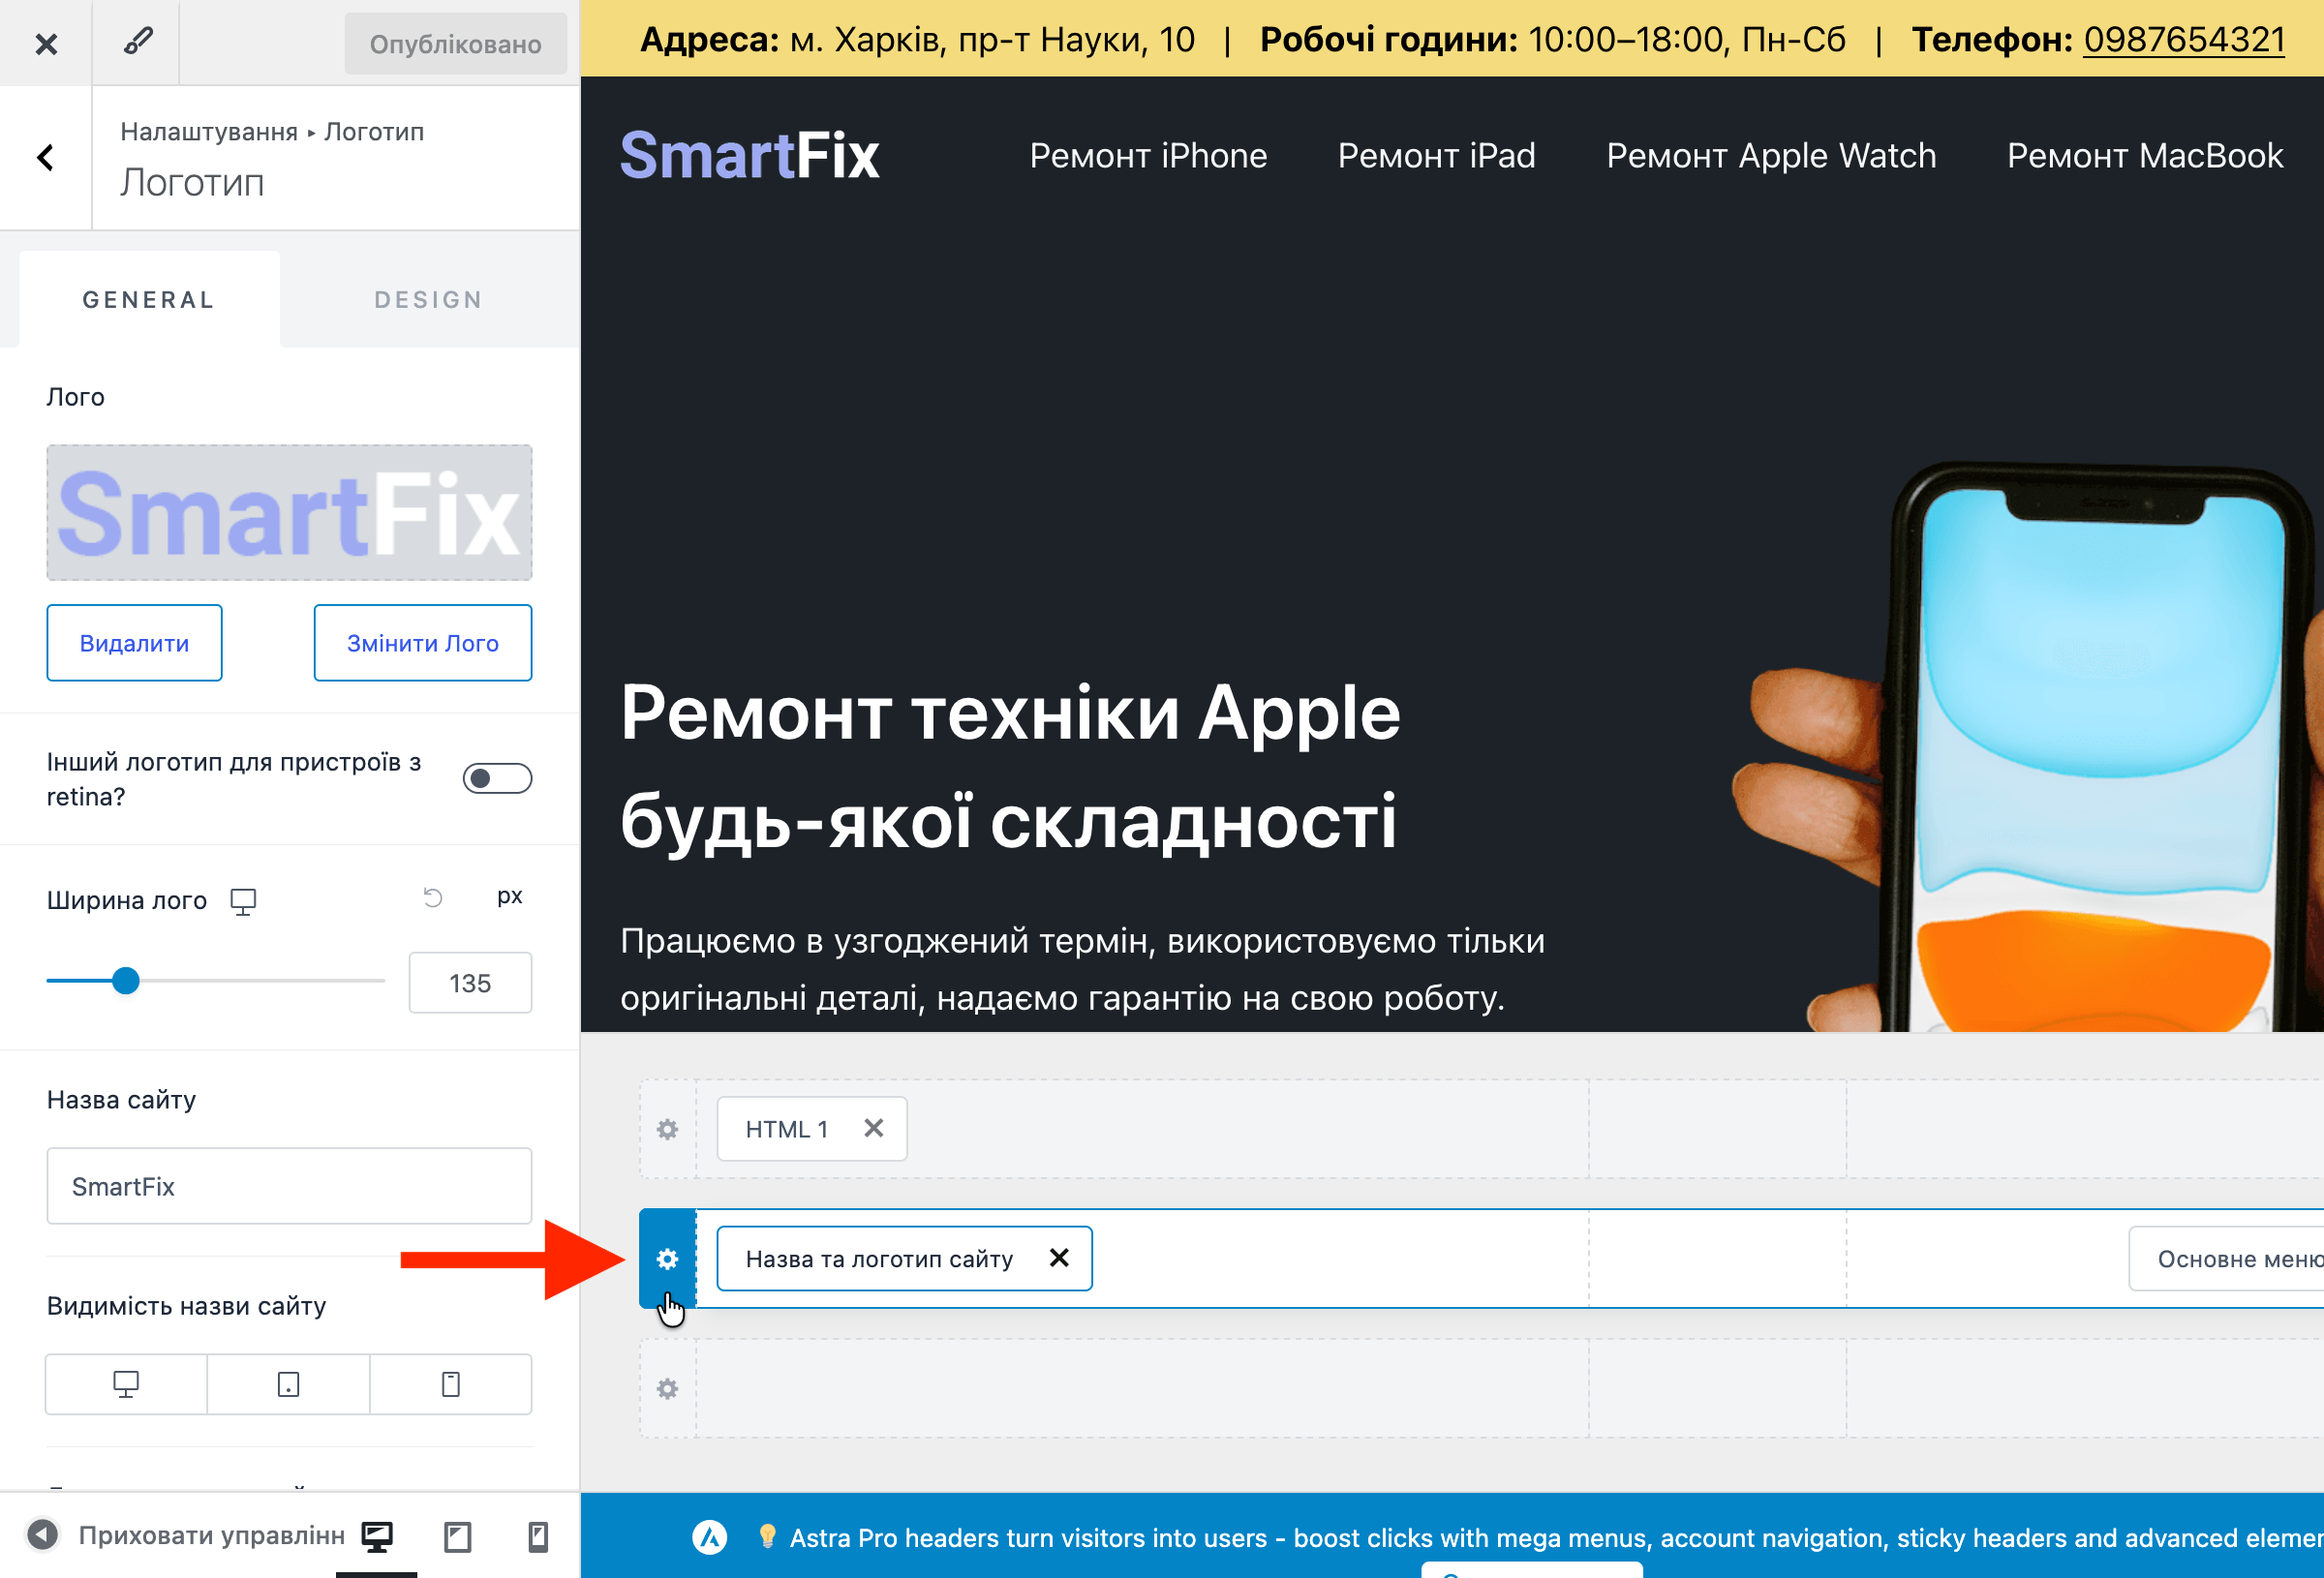Click Приховати управління label

coord(212,1535)
